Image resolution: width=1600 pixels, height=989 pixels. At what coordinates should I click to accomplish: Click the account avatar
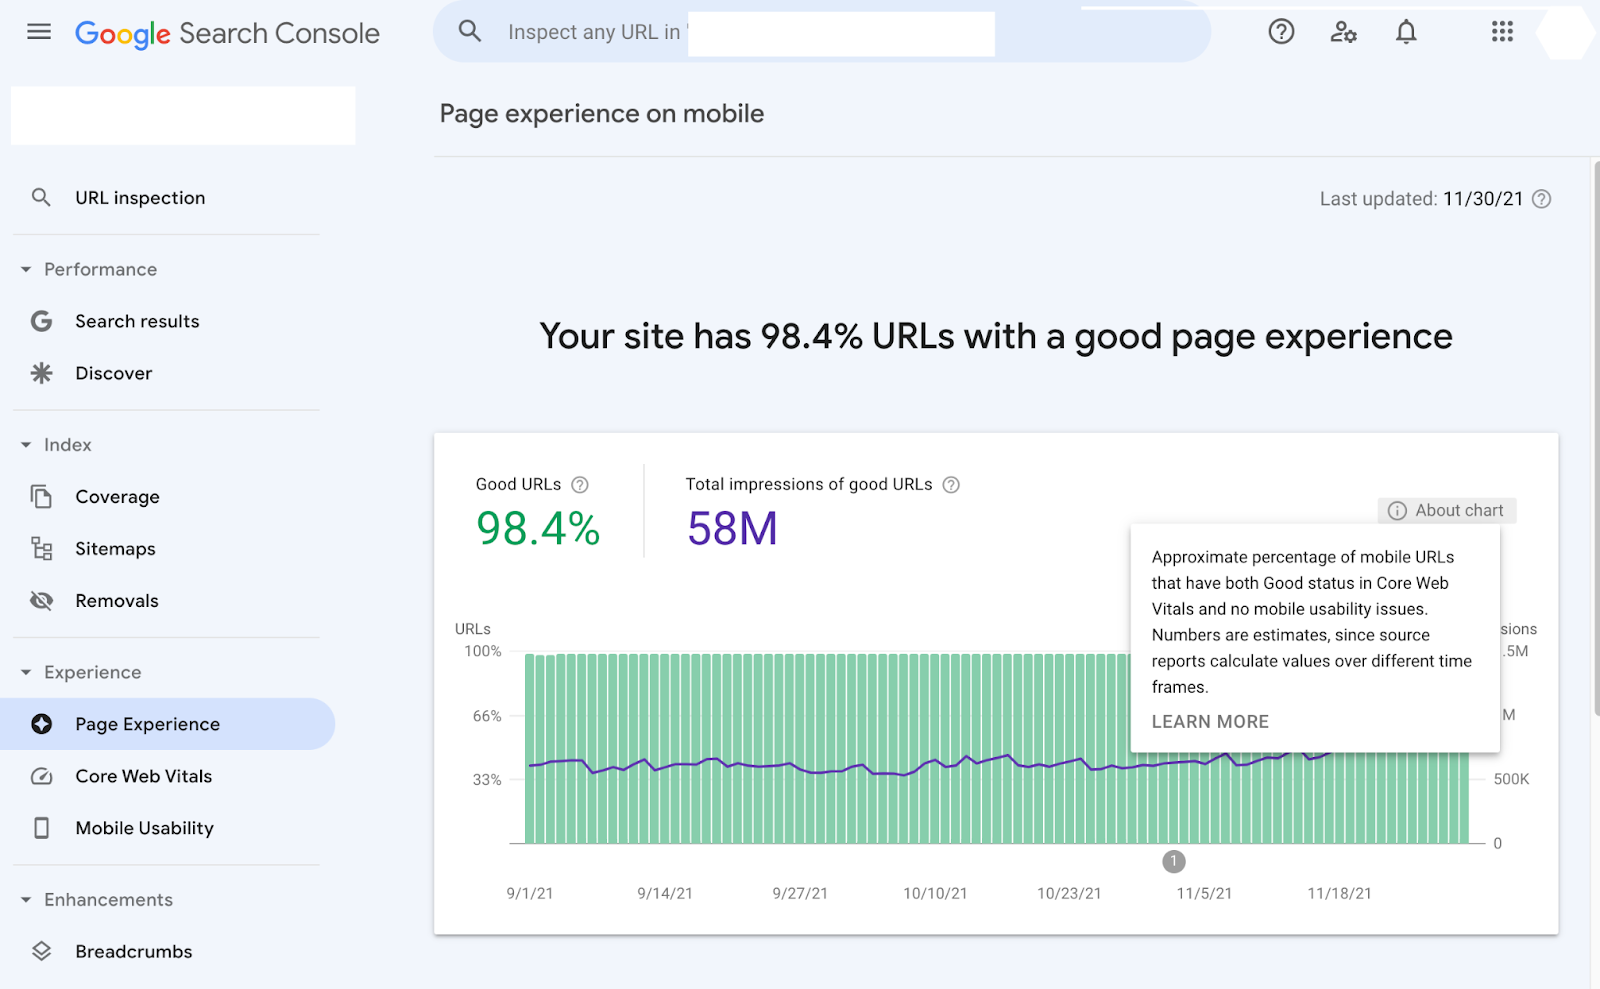tap(1565, 32)
